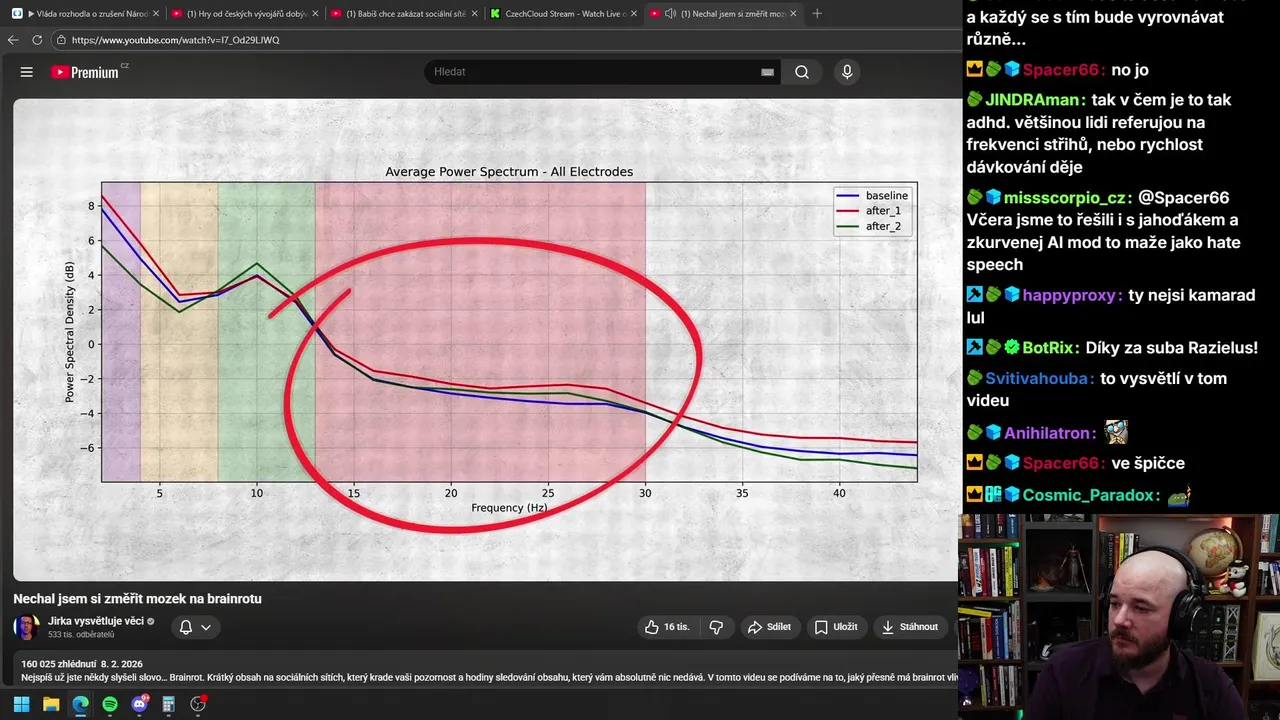Open the YouTube hamburger guide menu

[x=27, y=72]
